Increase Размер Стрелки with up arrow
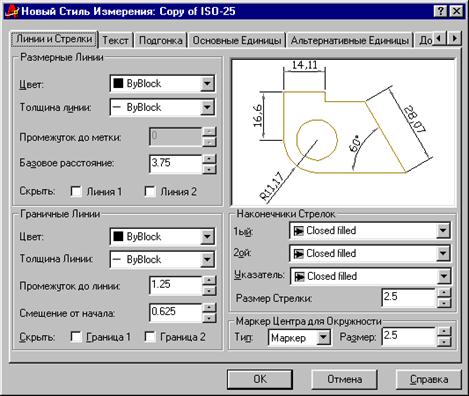Screen dimensions: 469x396 [x=443, y=293]
